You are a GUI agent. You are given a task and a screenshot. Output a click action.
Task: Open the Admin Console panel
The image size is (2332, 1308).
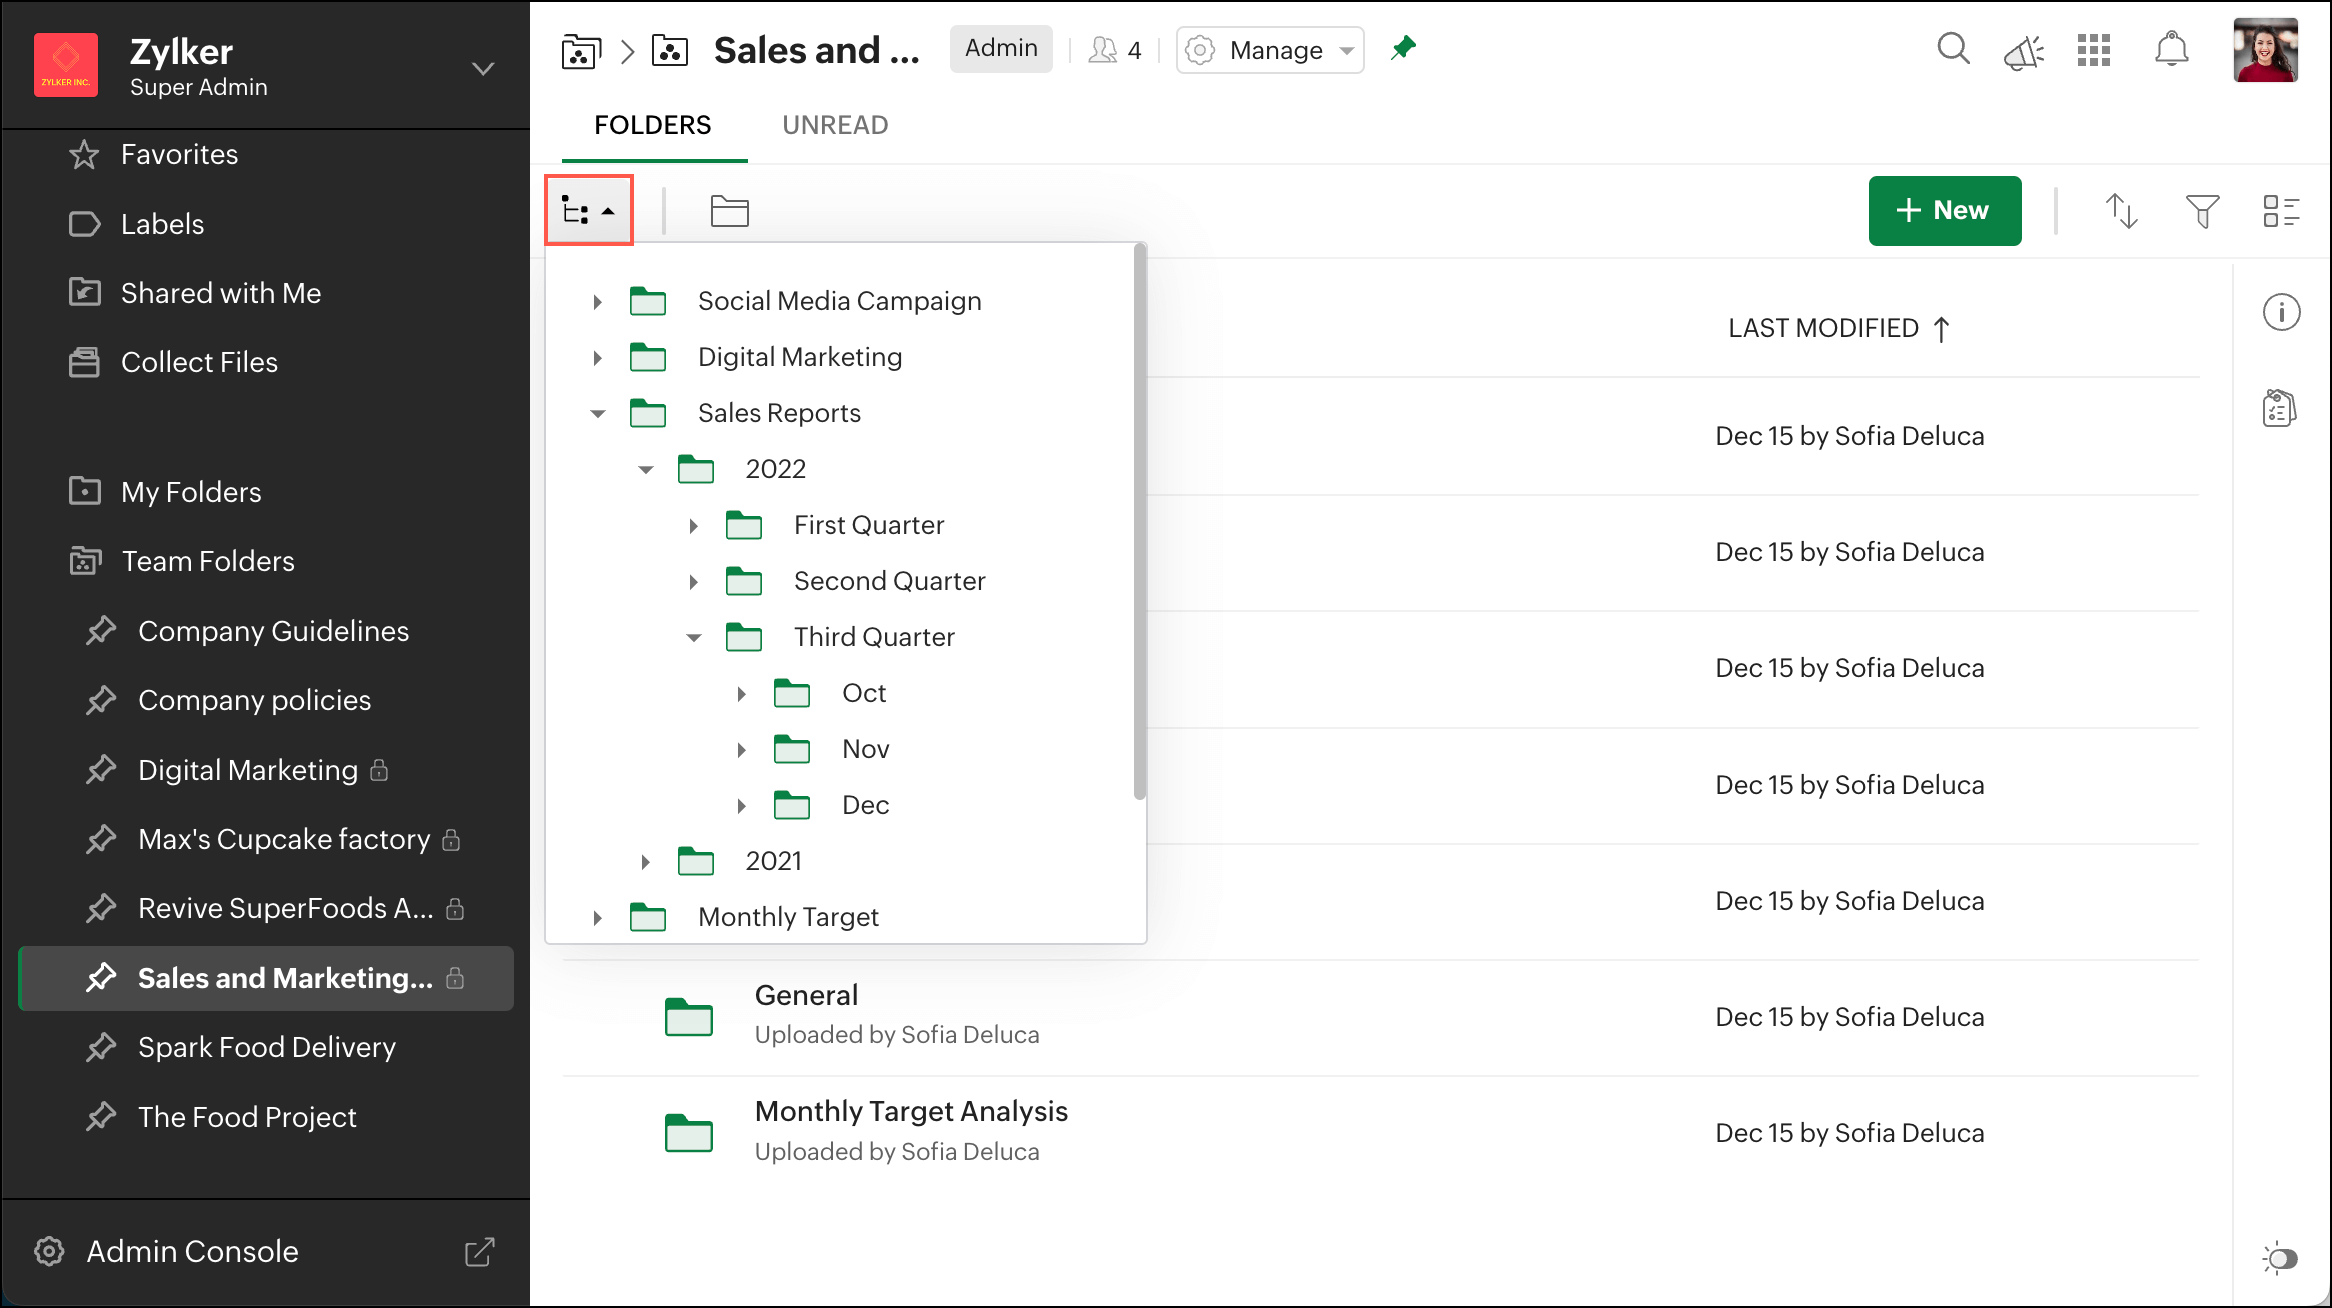(191, 1252)
